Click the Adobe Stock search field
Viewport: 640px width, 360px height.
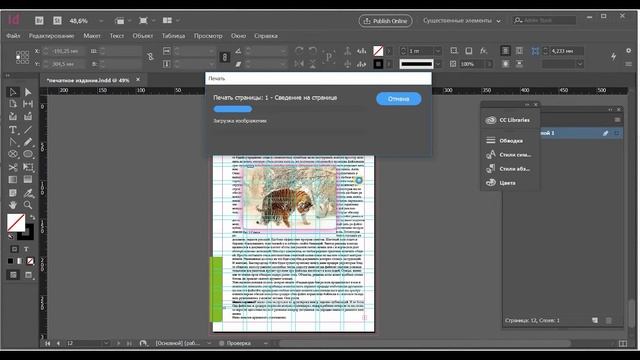tap(544, 20)
